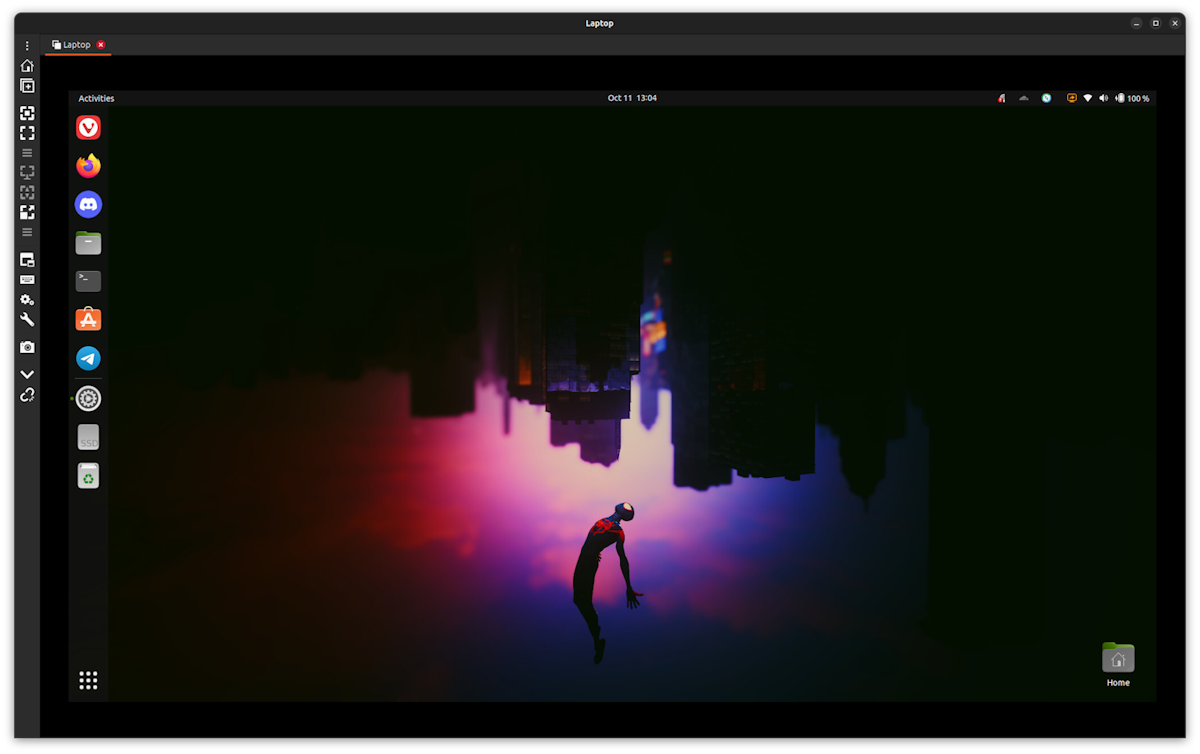The width and height of the screenshot is (1200, 754).
Task: Open the volume indicator in the top bar
Action: 1103,98
